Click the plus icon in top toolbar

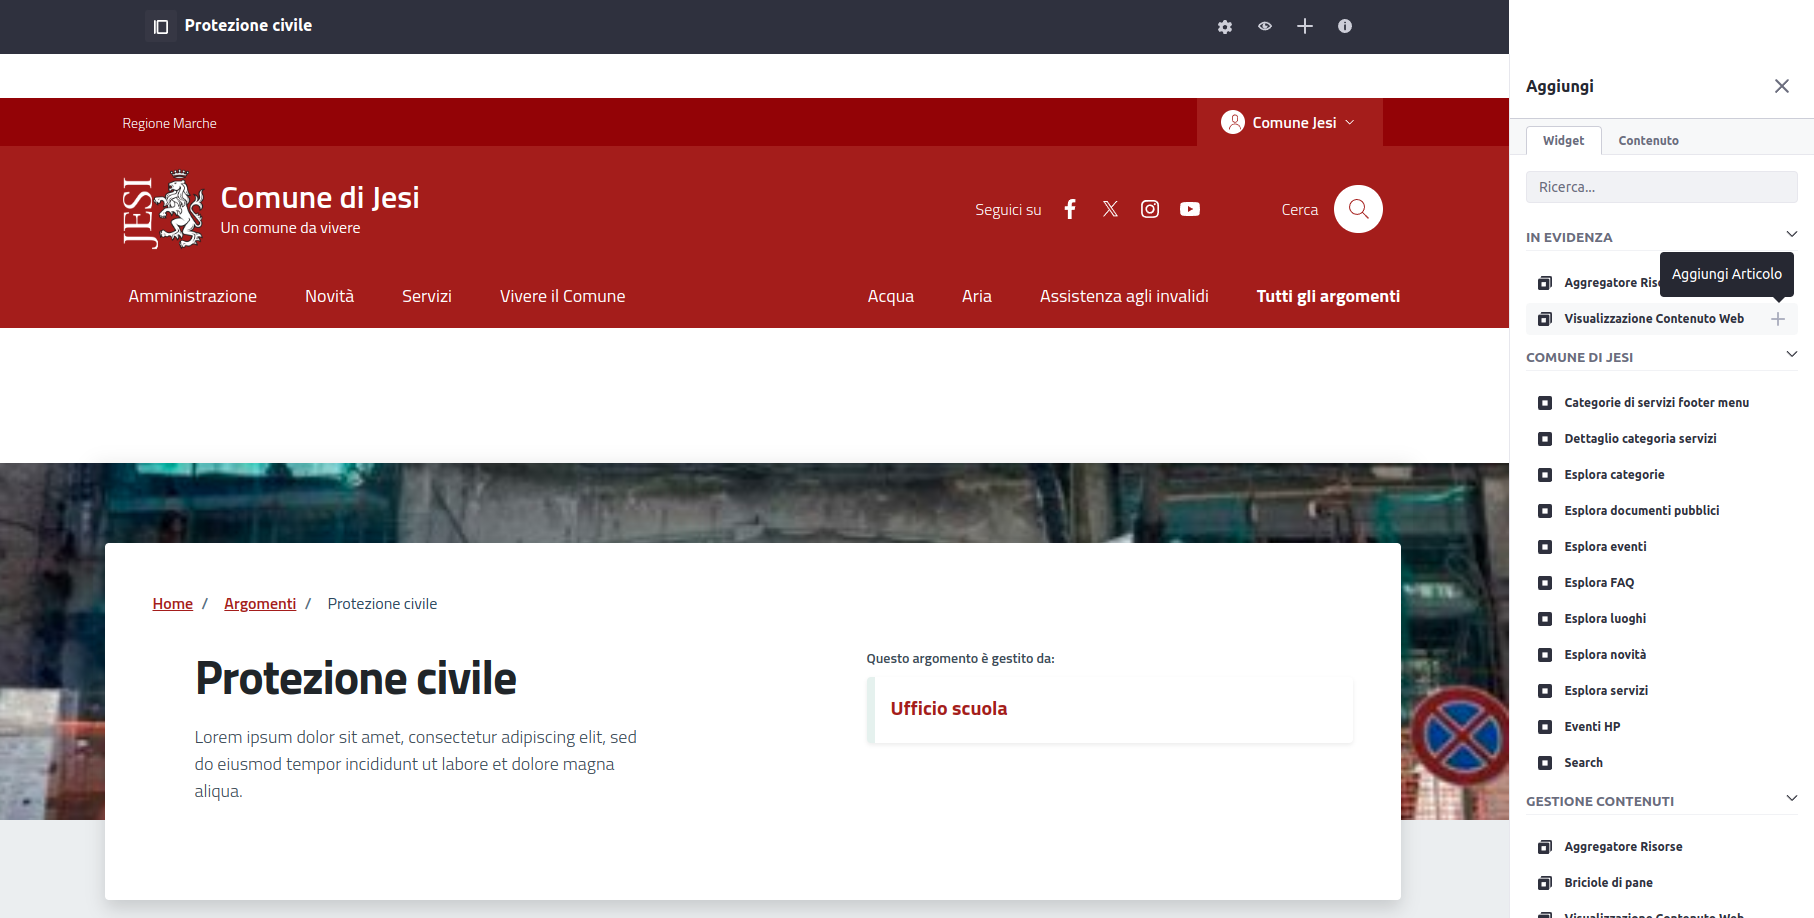point(1305,27)
